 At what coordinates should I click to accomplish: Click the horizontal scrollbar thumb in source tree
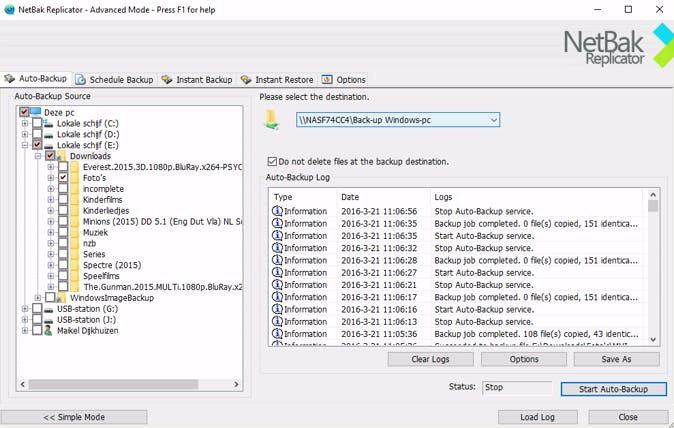[x=114, y=384]
